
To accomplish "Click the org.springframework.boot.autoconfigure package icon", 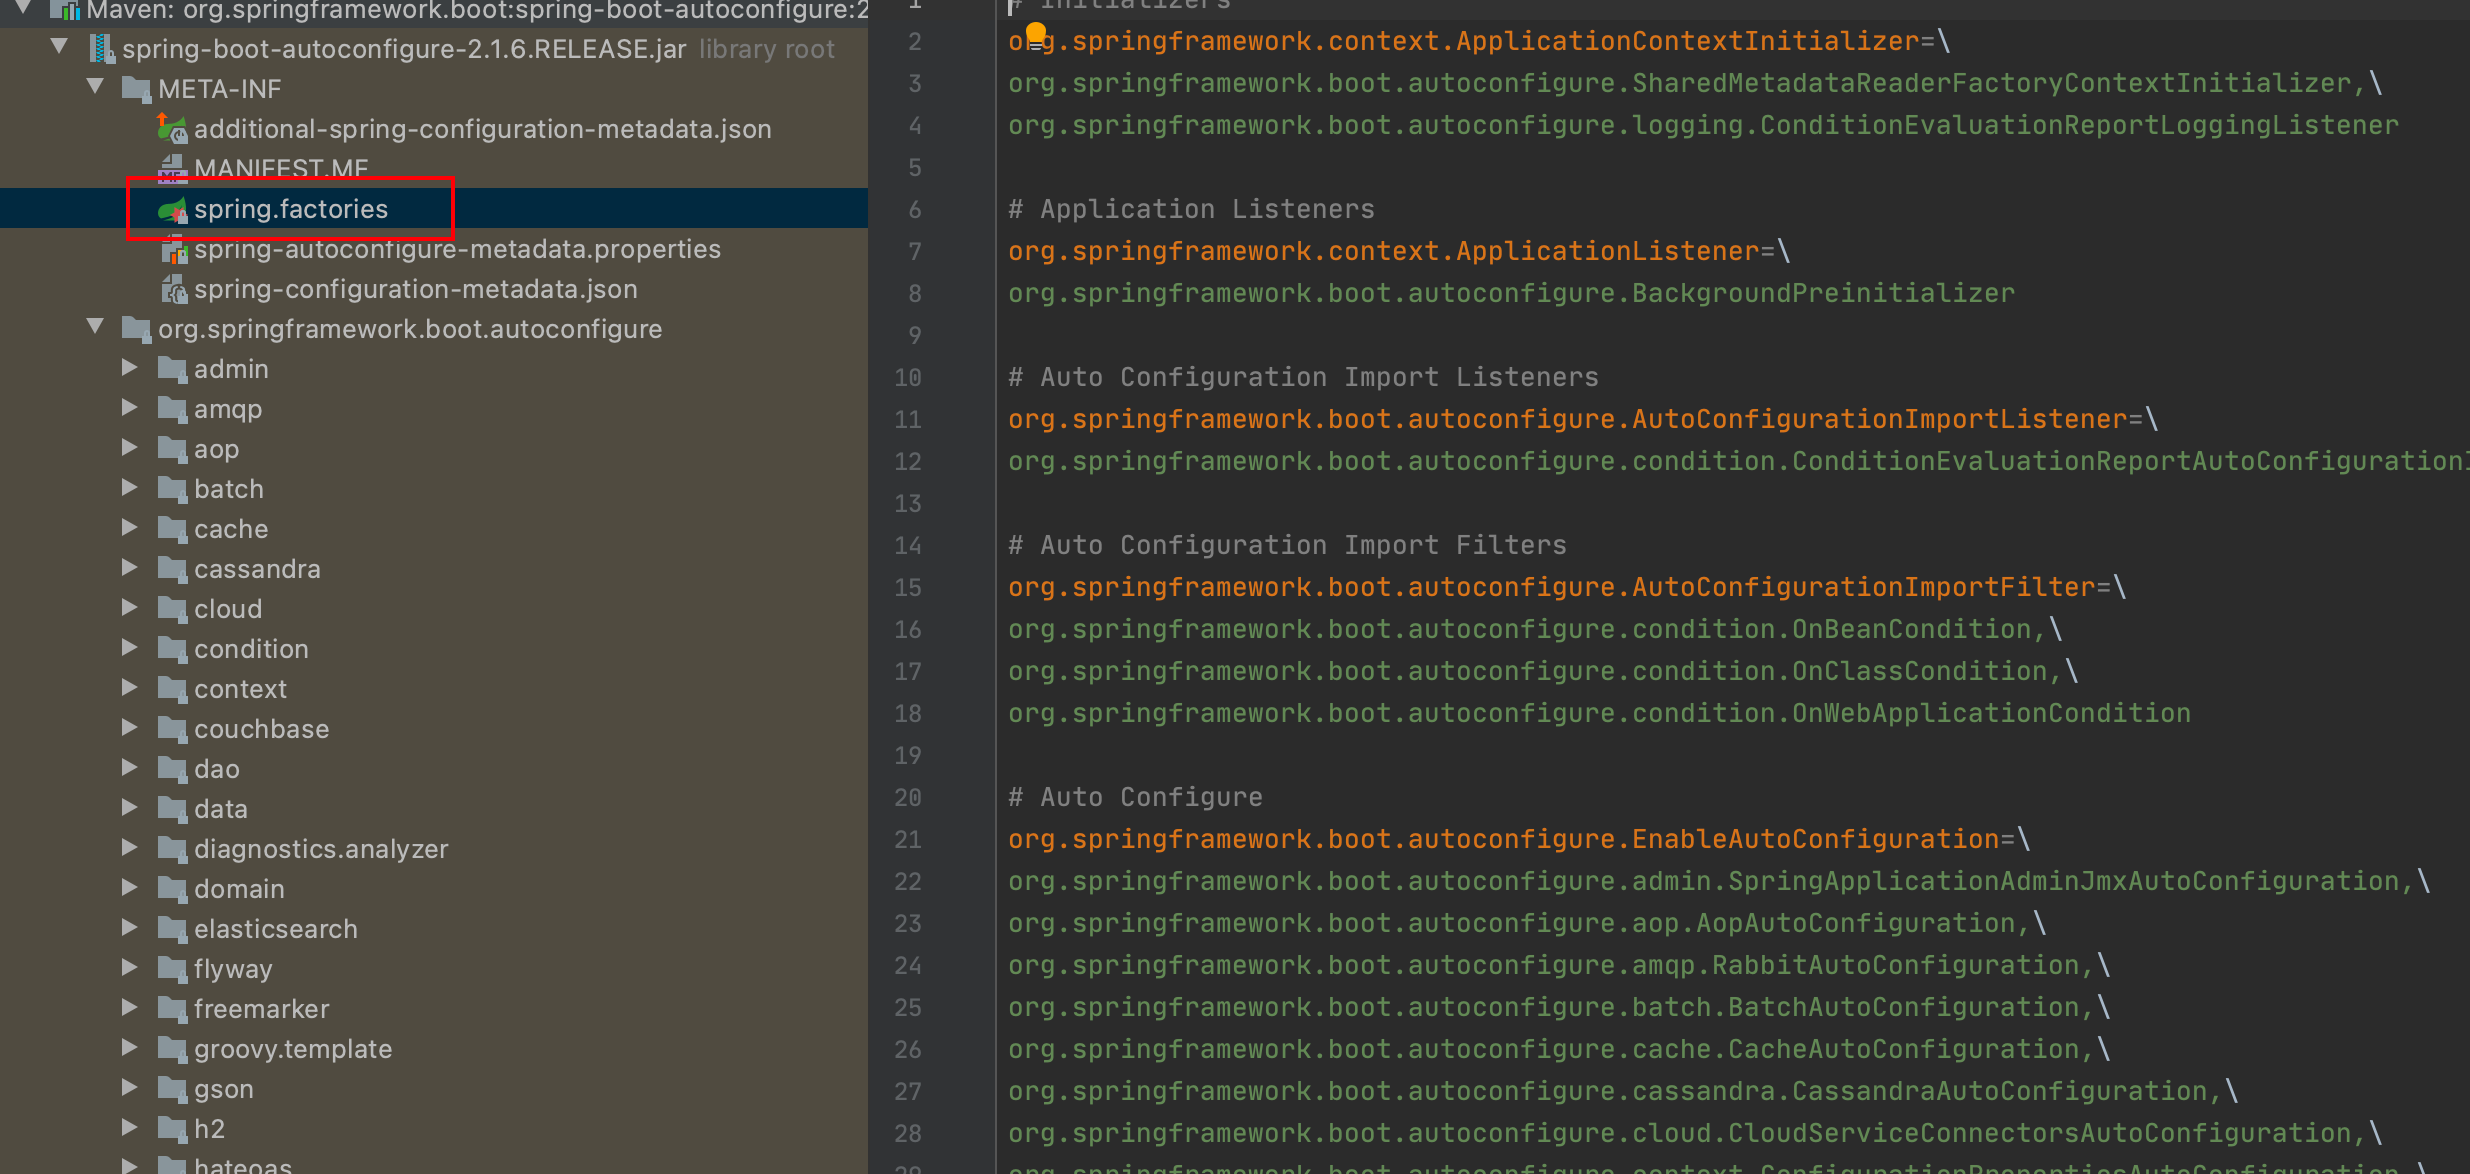I will (x=136, y=329).
